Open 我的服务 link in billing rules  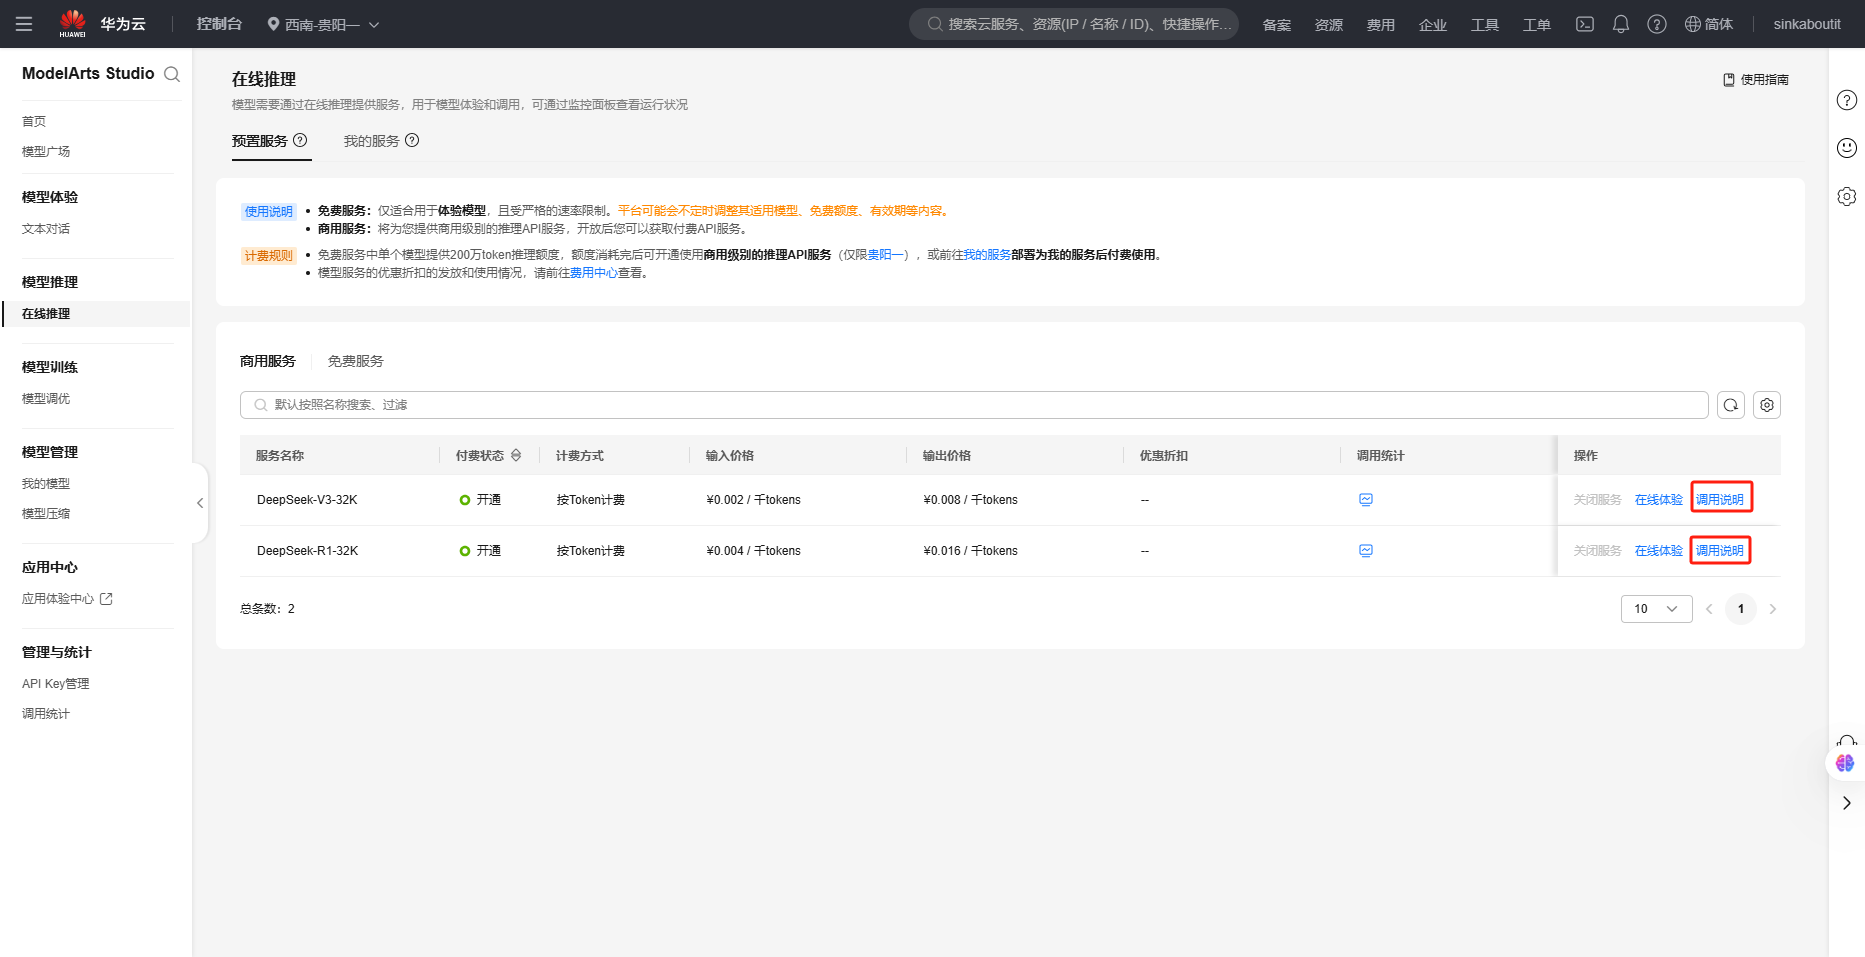pos(987,255)
